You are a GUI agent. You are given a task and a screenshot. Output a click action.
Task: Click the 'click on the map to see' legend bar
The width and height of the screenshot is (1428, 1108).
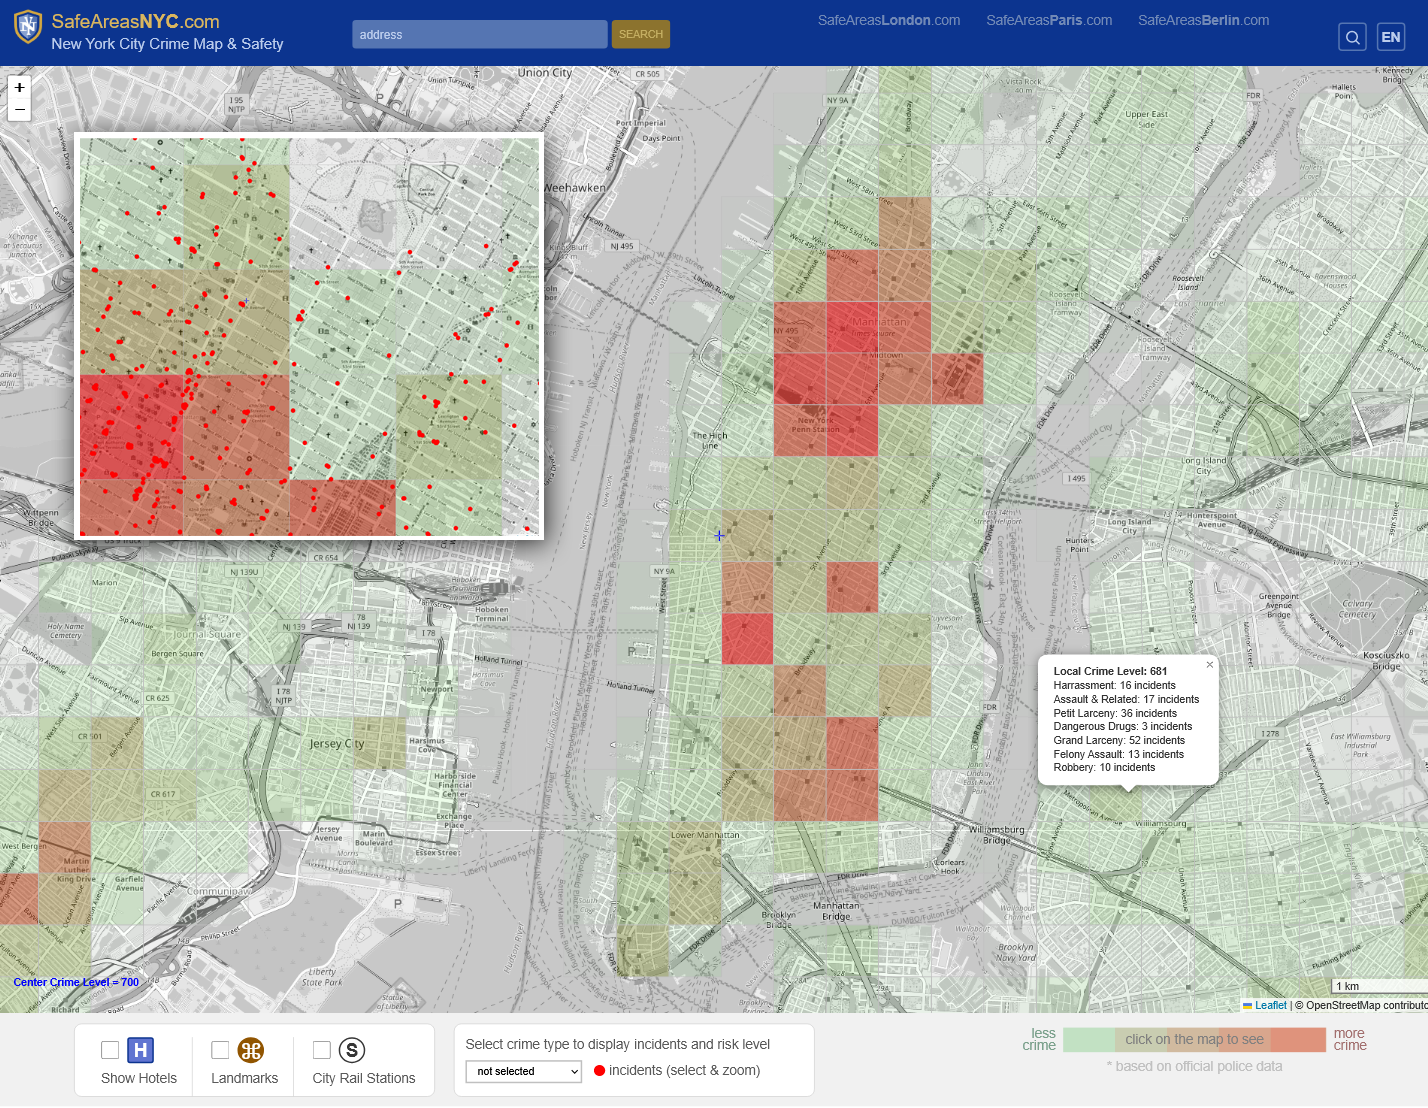pyautogui.click(x=1194, y=1040)
